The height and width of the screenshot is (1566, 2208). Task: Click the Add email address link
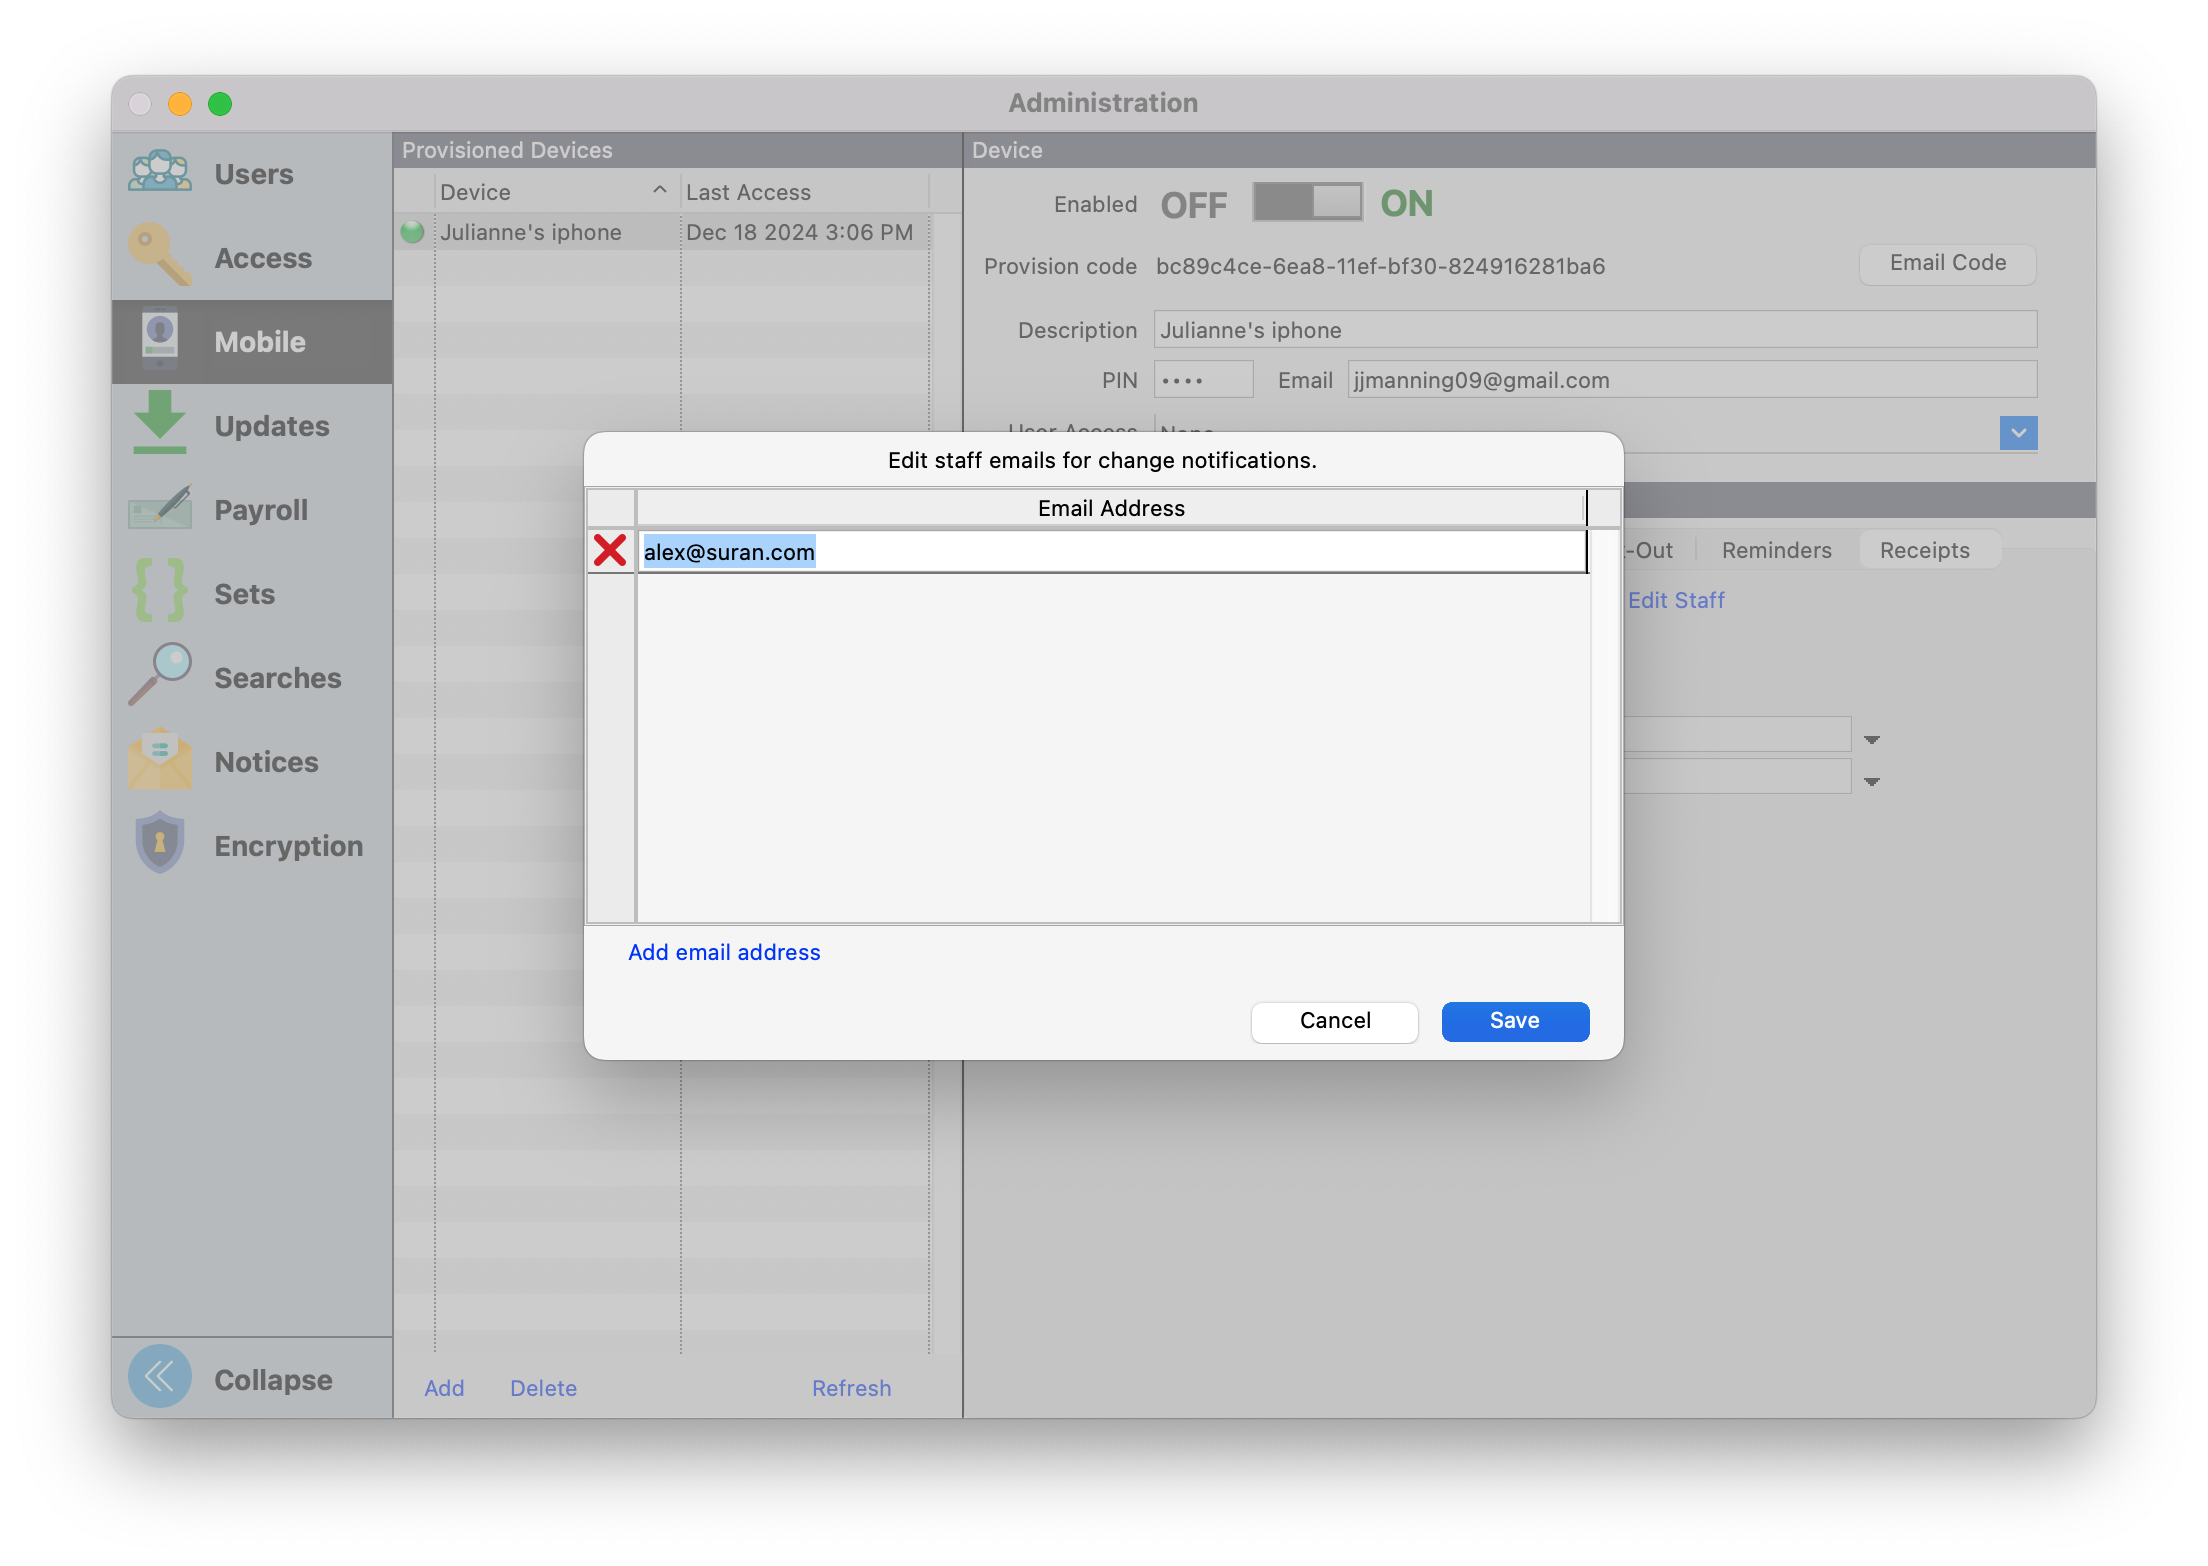point(724,952)
